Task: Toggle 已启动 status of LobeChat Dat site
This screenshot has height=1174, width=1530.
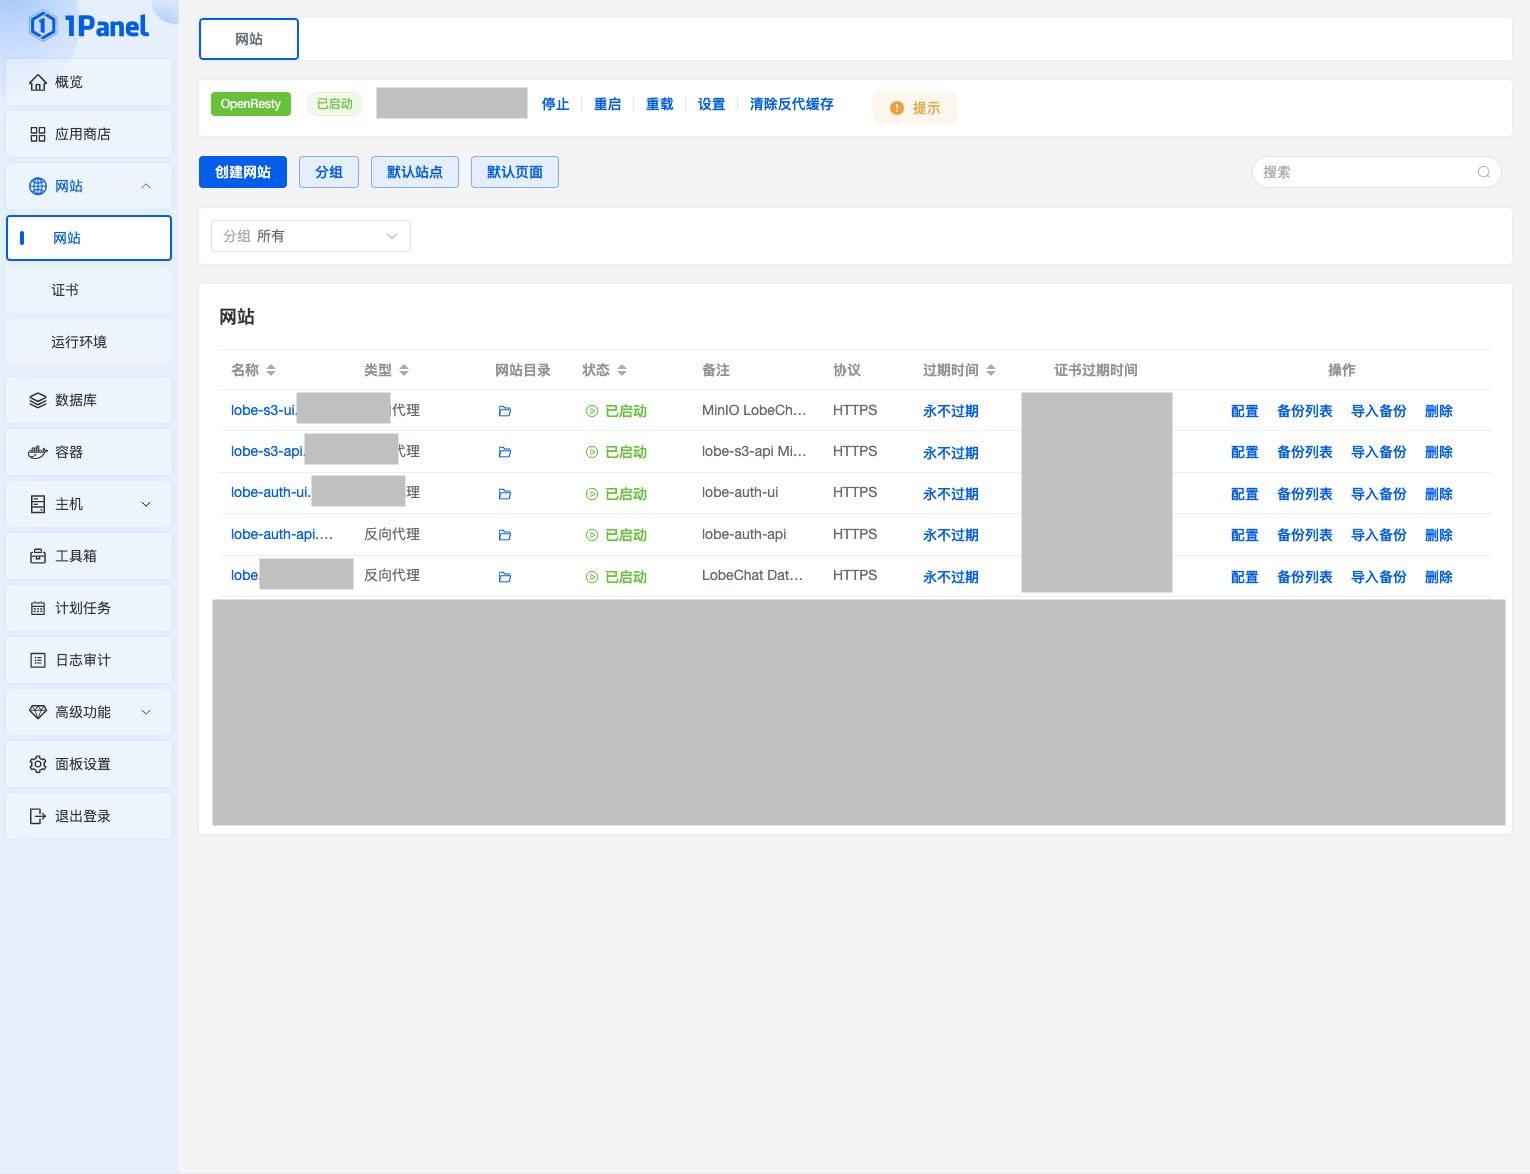Action: 616,577
